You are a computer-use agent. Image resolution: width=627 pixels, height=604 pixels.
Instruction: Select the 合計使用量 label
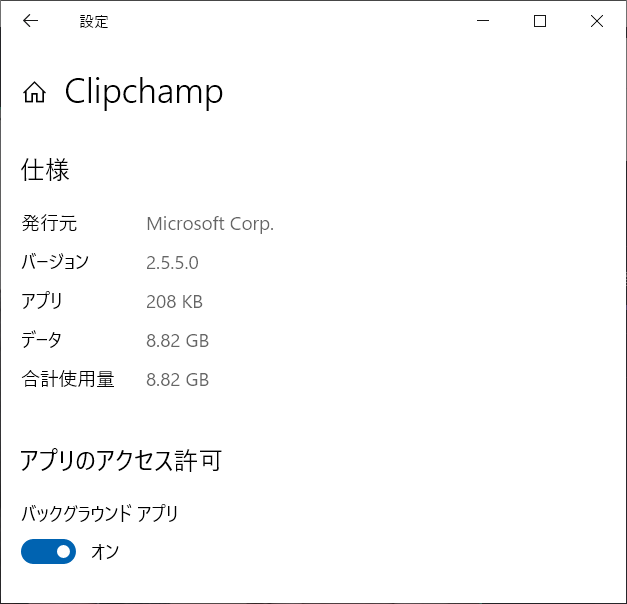point(68,379)
